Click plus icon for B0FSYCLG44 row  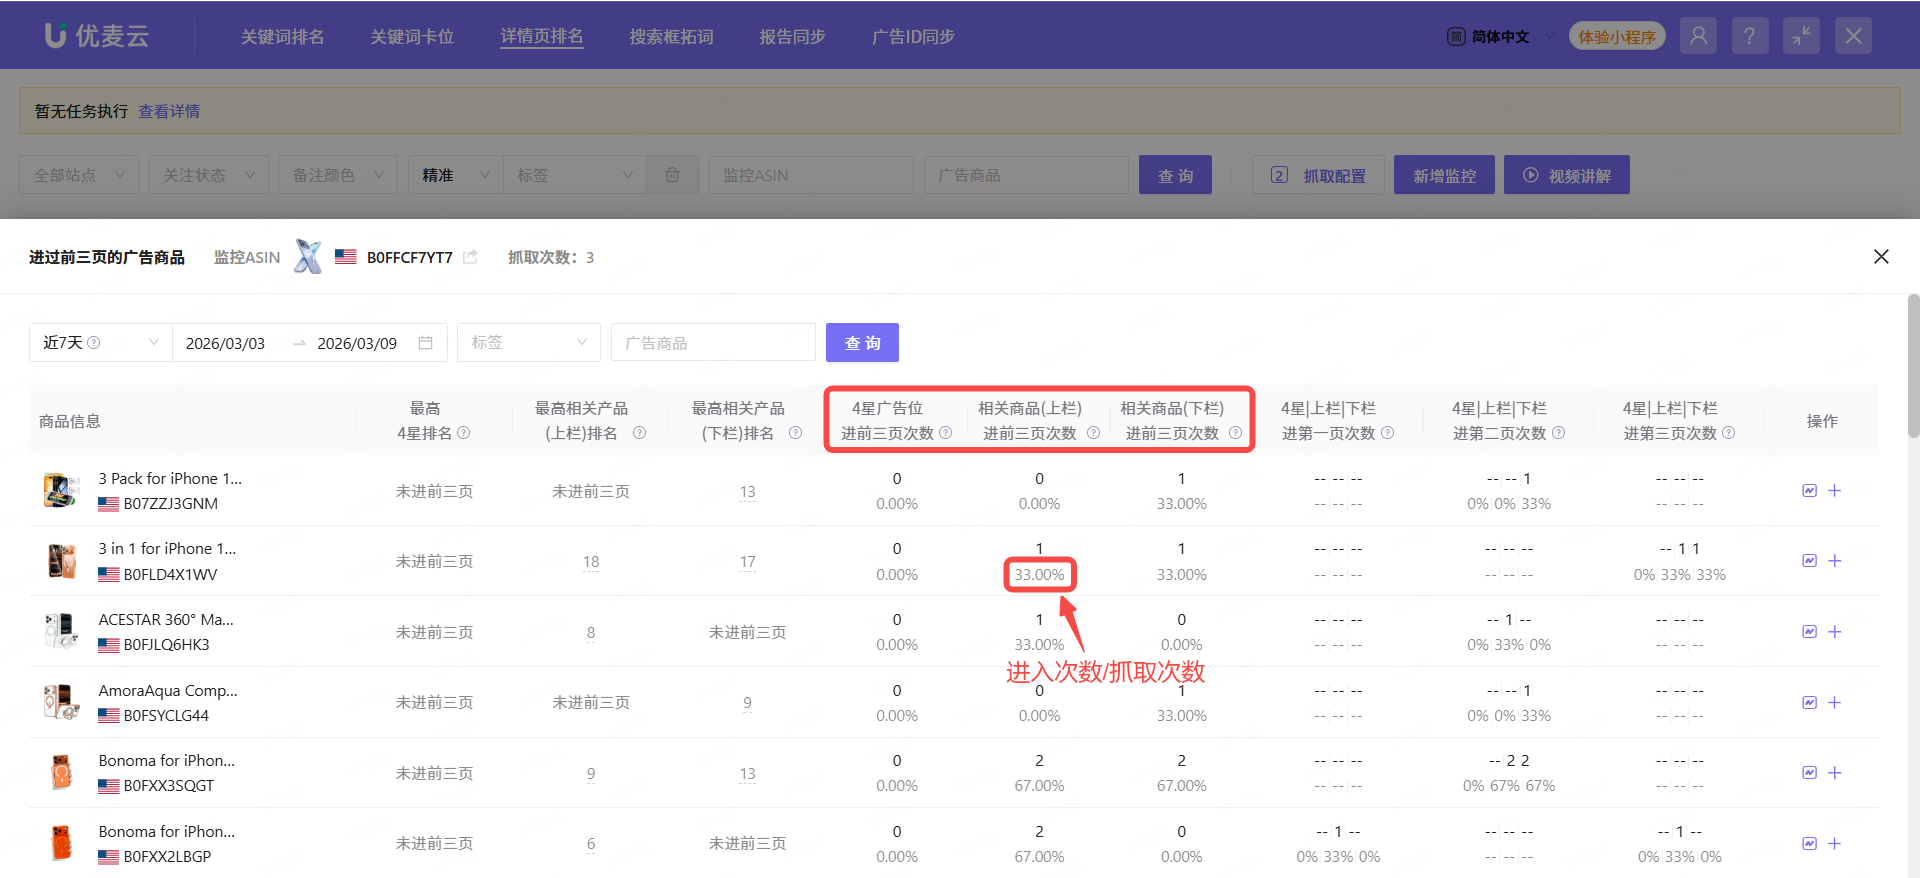pyautogui.click(x=1834, y=703)
